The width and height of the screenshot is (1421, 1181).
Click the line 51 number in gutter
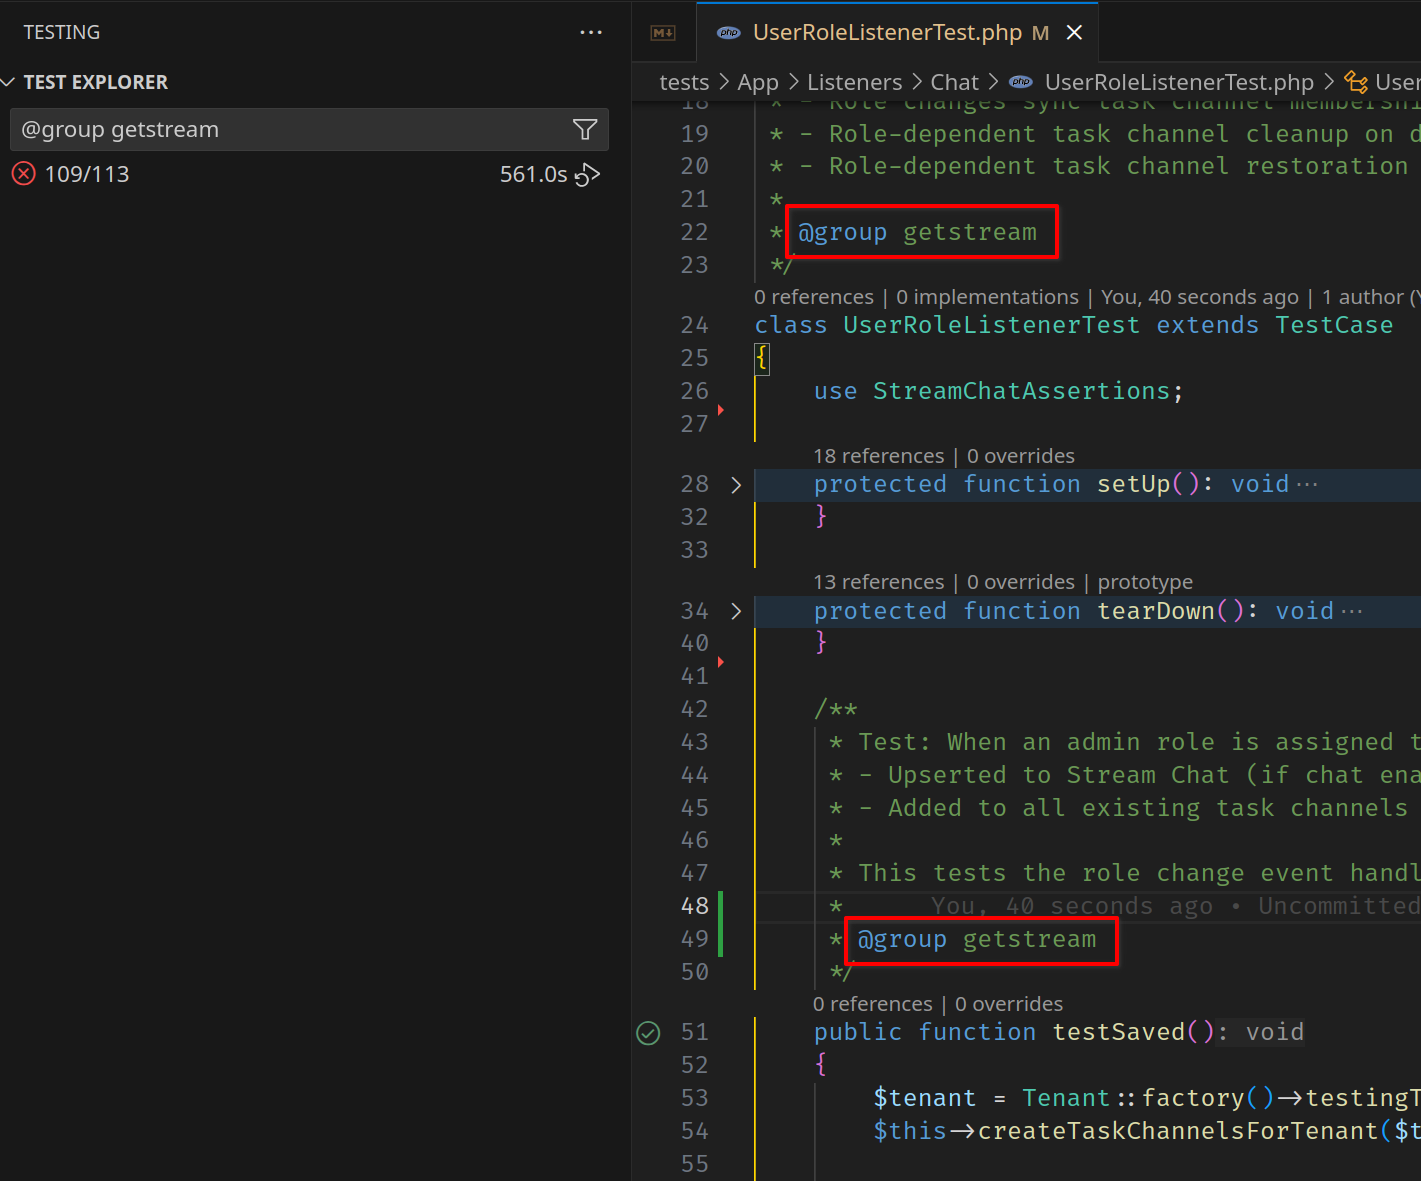point(694,1032)
